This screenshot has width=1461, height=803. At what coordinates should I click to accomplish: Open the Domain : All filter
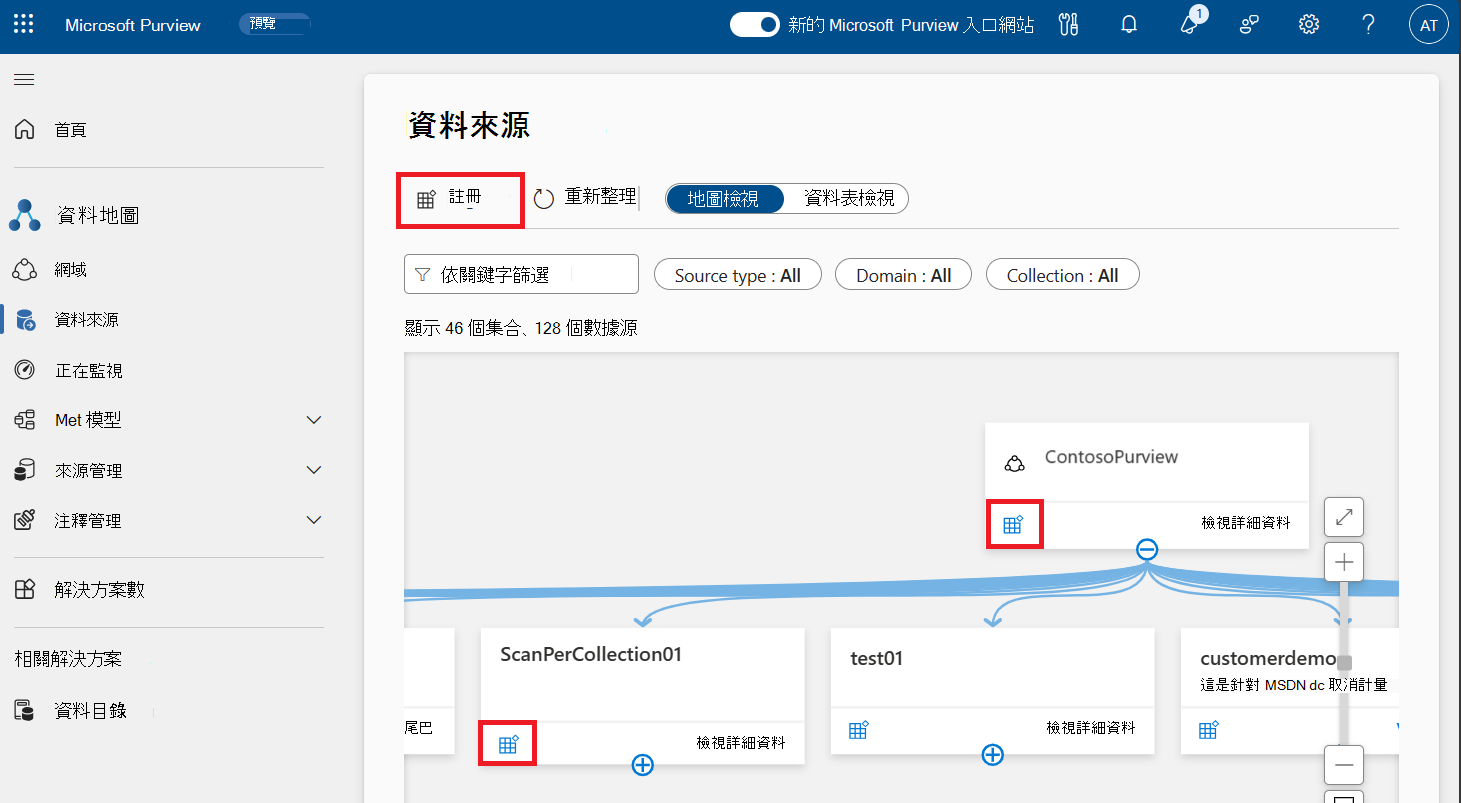904,275
